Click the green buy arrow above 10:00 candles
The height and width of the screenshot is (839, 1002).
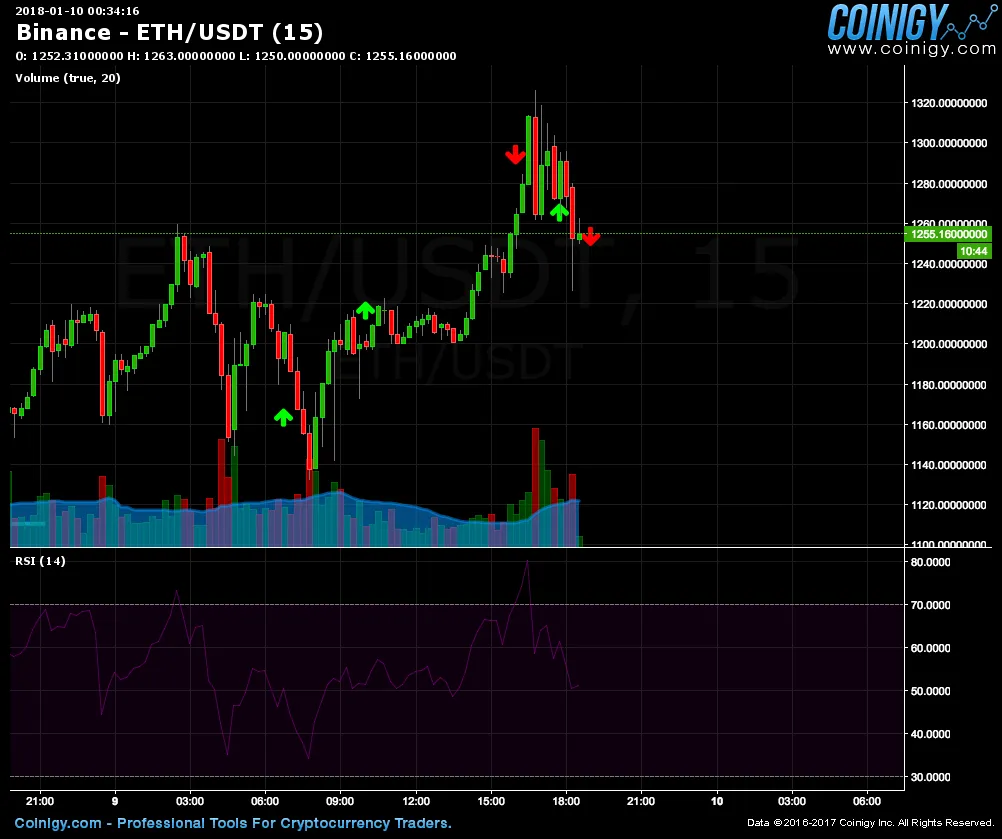365,310
